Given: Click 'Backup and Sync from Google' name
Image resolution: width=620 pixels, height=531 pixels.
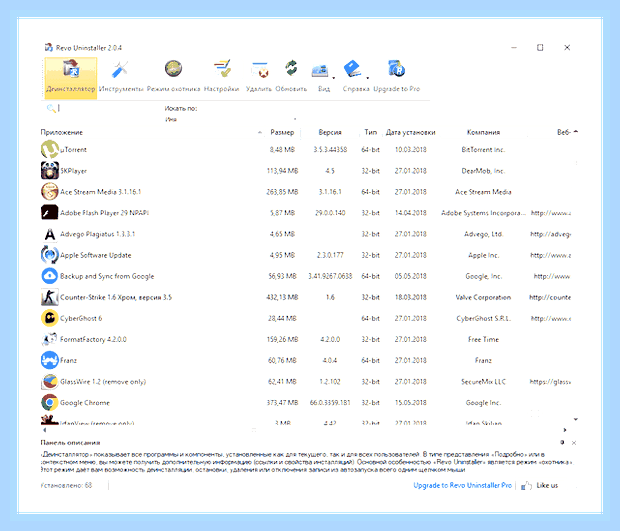Looking at the screenshot, I should pos(107,276).
